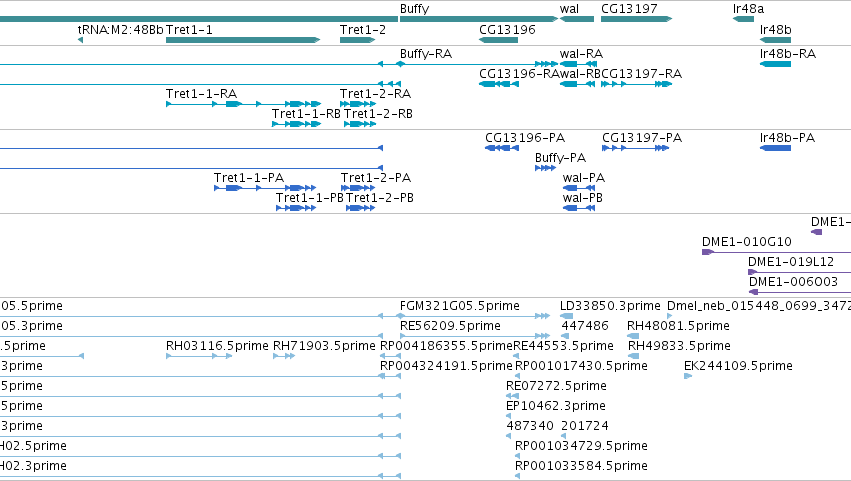
Task: Click the CG13197-RA transcript label
Action: pos(642,74)
